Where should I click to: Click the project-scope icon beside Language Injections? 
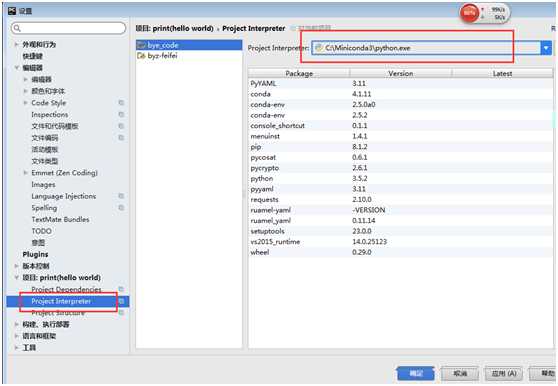click(121, 196)
